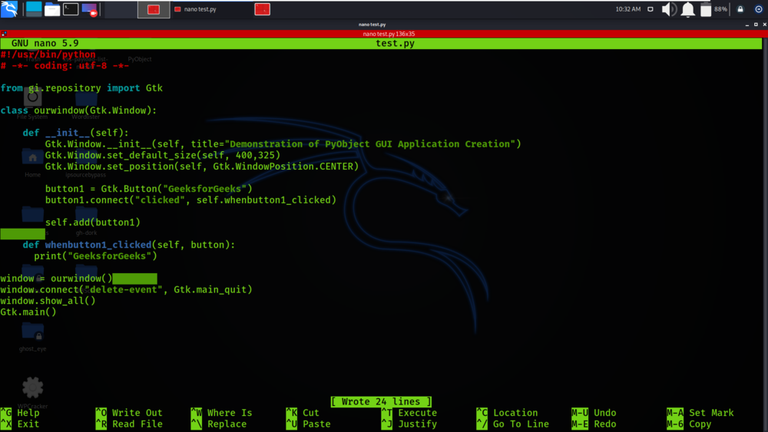Click the self.add(button1) line
The width and height of the screenshot is (768, 432).
(93, 222)
